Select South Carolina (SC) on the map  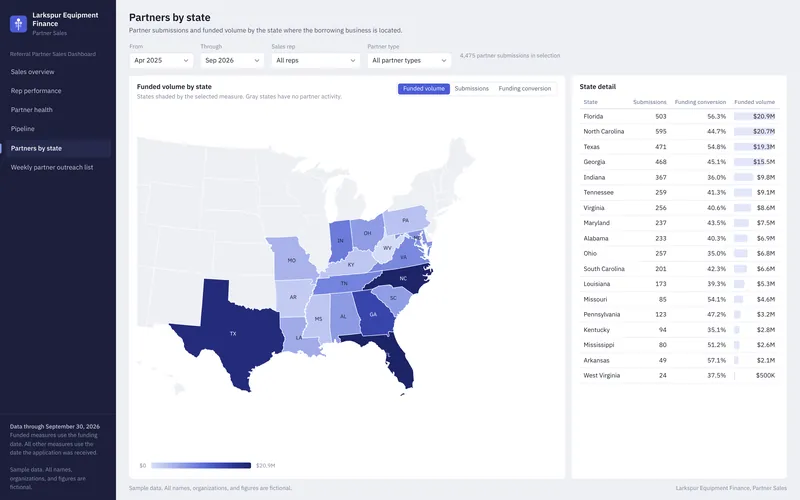pos(393,298)
